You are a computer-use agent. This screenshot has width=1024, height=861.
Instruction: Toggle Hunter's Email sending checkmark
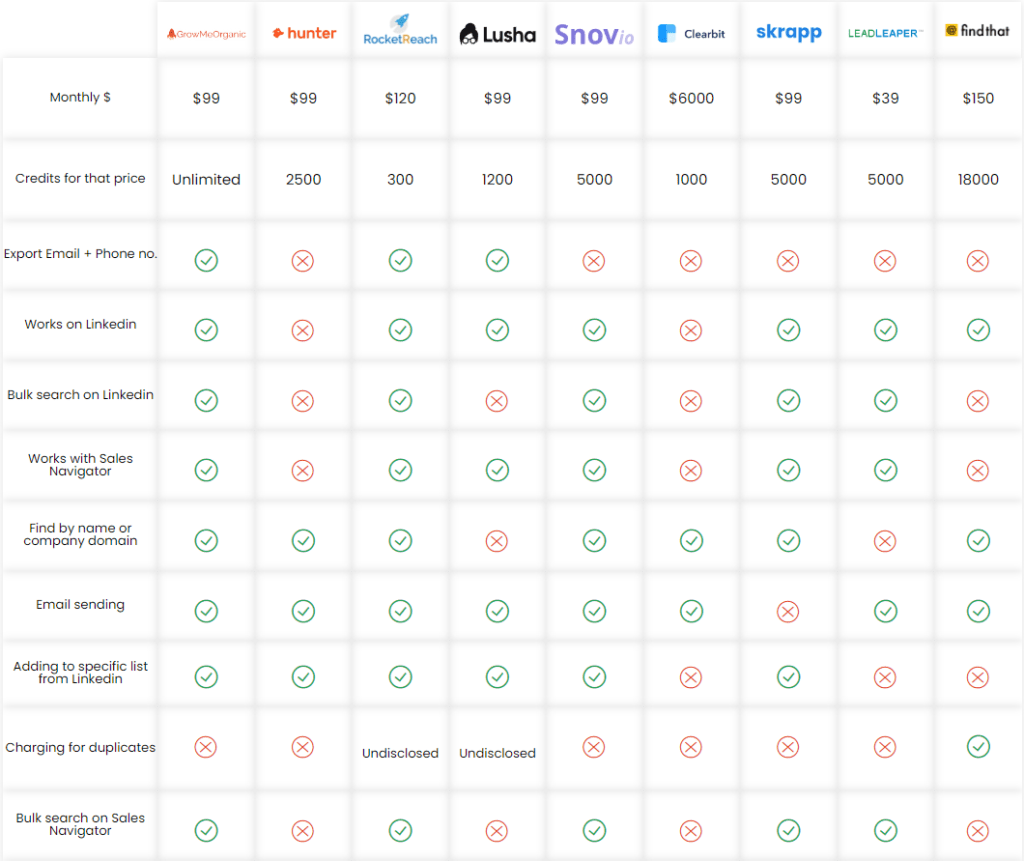point(303,611)
